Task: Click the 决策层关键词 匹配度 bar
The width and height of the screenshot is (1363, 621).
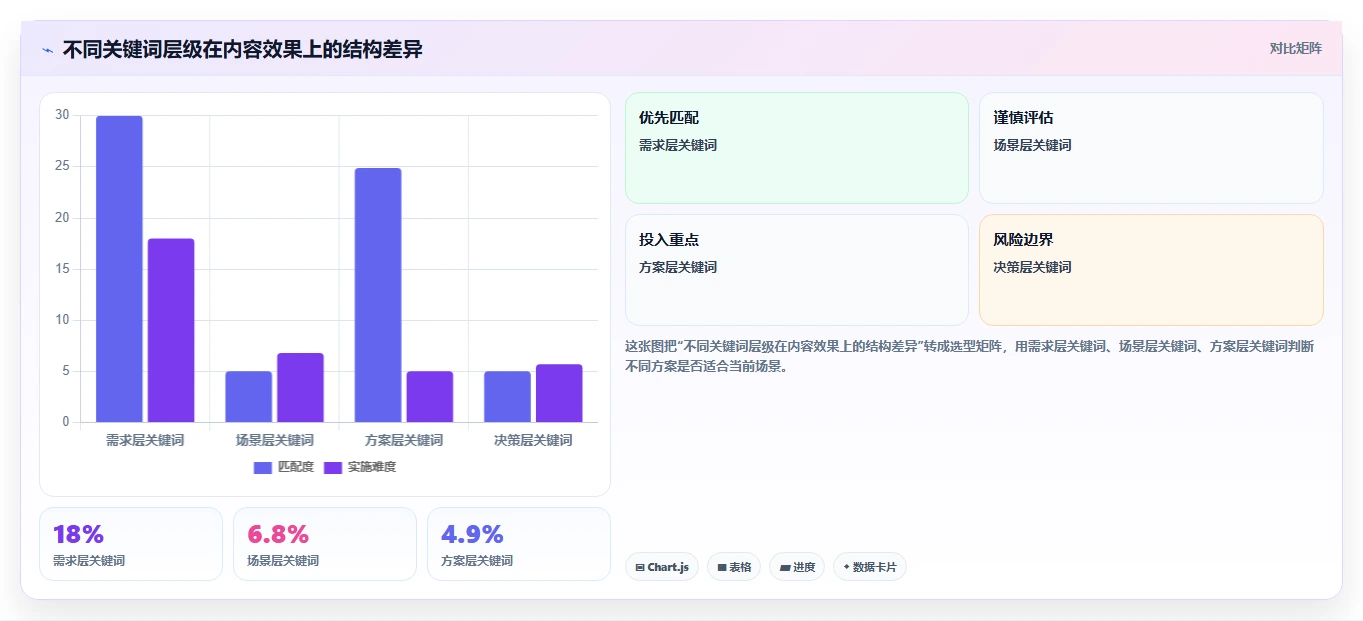Action: (x=507, y=397)
